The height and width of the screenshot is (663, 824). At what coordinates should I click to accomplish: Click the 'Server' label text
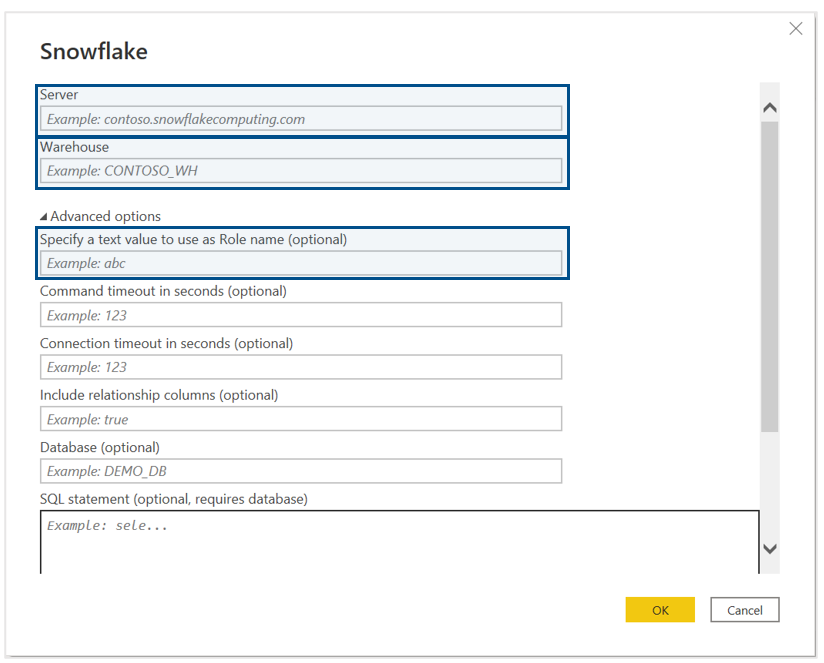click(59, 95)
